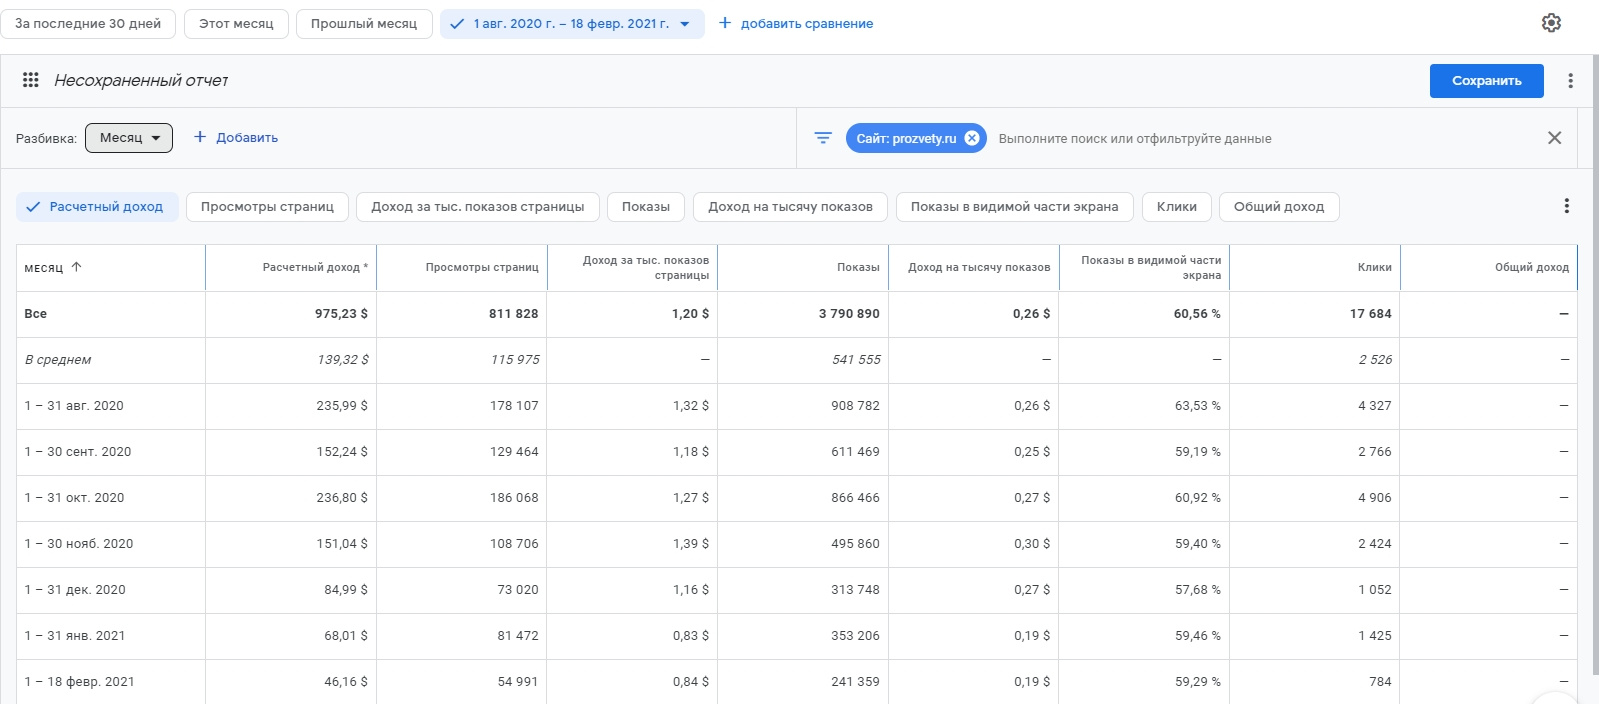This screenshot has height=704, width=1599.
Task: Remove the Сайт: prozvety.ru filter chip
Action: [x=972, y=138]
